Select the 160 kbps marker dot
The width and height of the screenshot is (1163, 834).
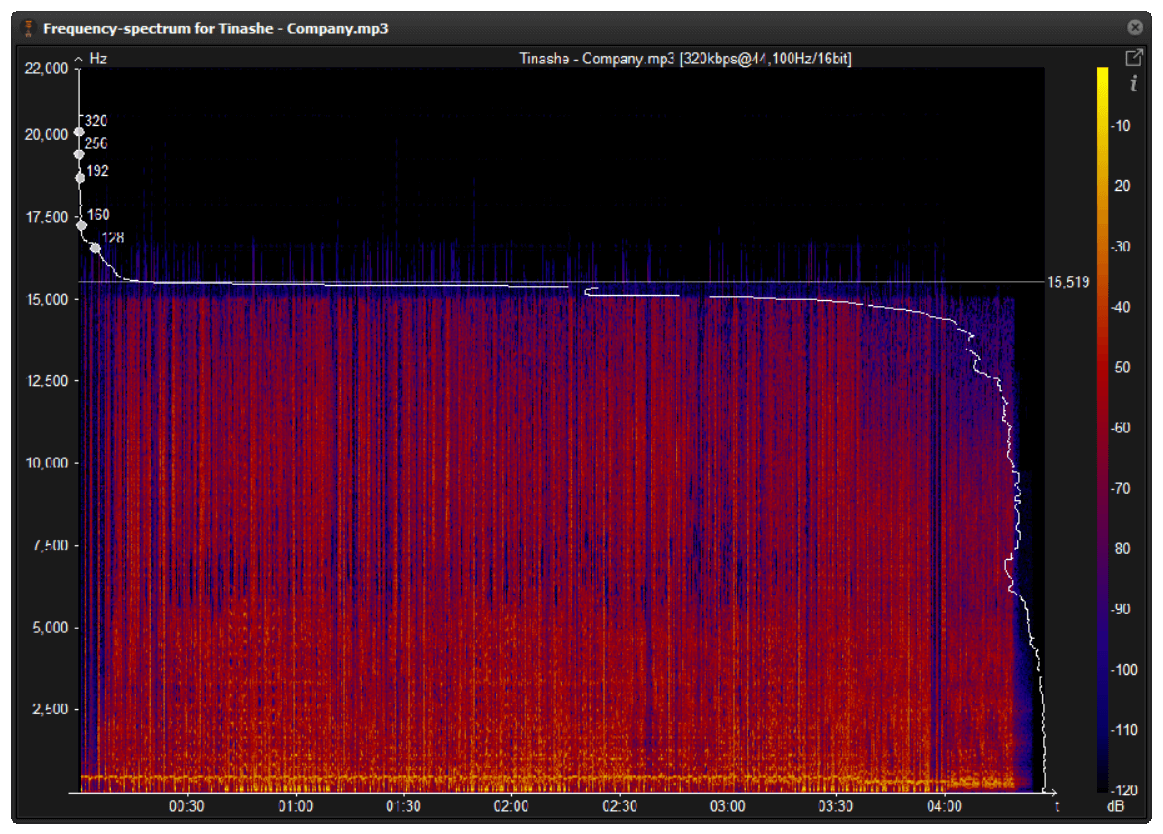coord(82,225)
